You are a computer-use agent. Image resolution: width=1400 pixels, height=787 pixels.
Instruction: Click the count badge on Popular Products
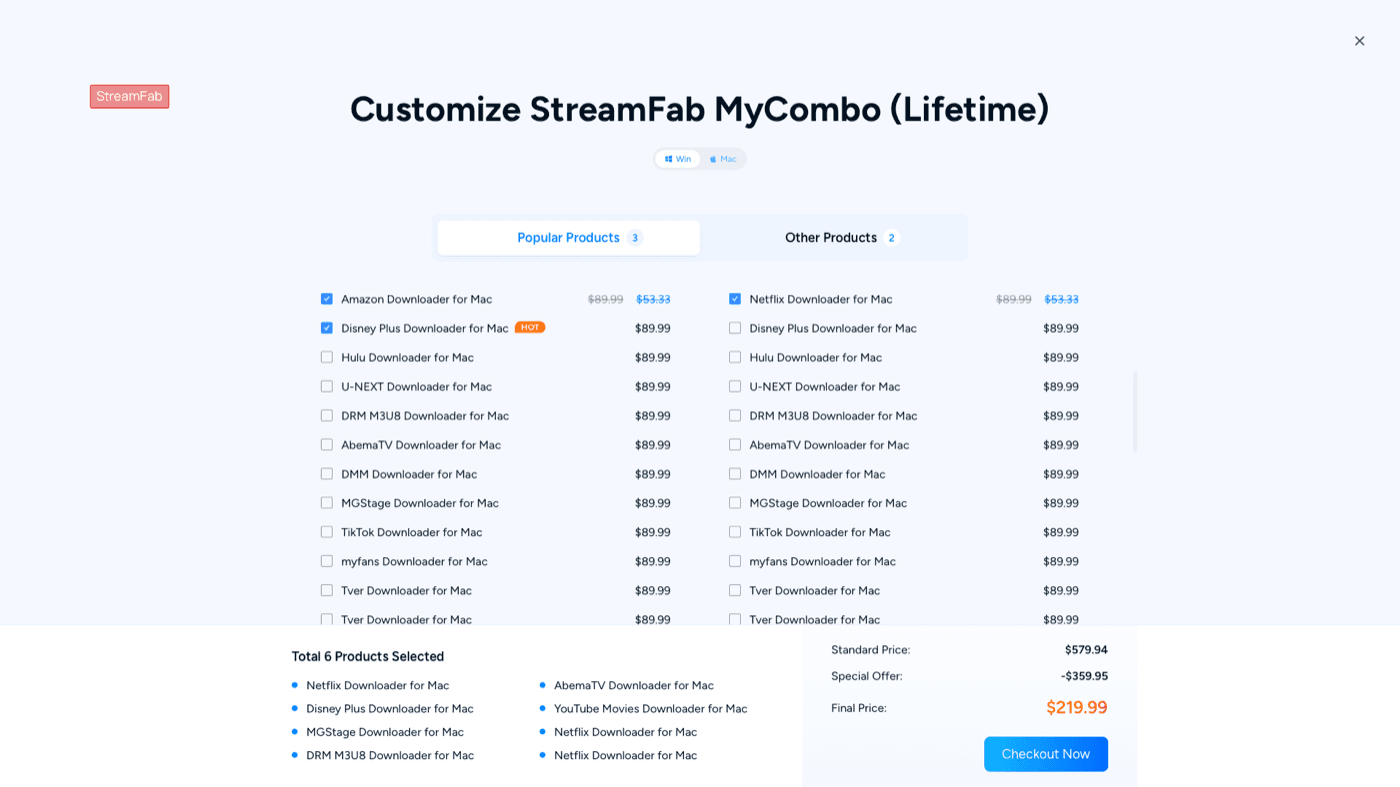click(635, 238)
